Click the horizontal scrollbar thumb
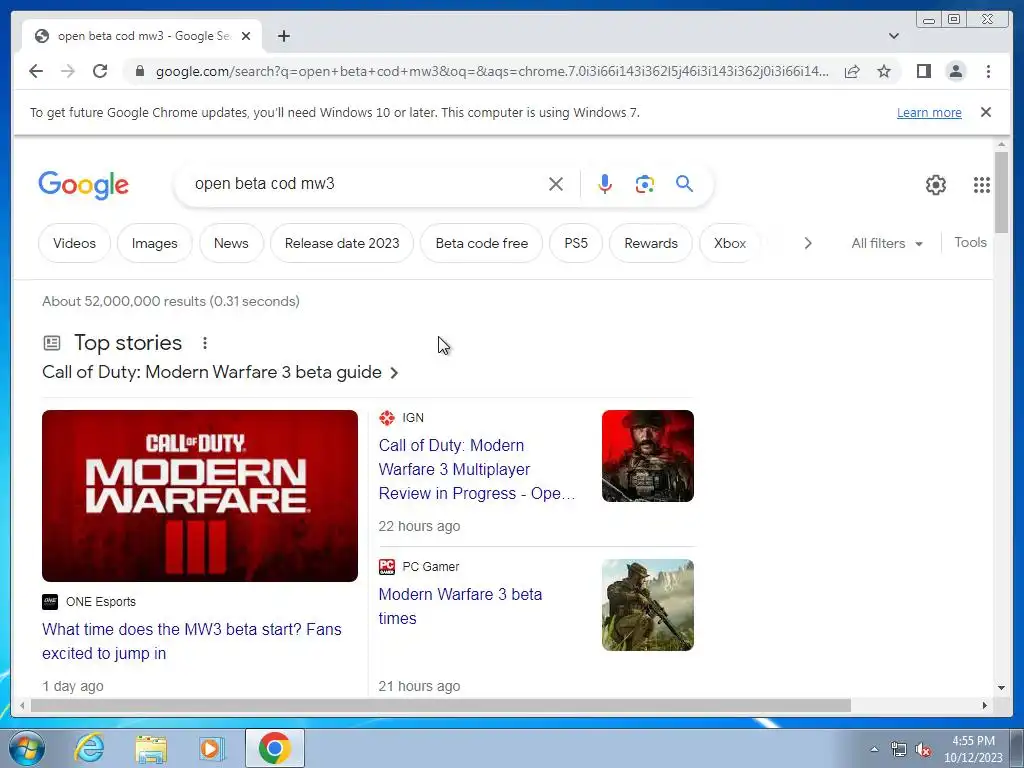The image size is (1024, 768). click(x=441, y=705)
